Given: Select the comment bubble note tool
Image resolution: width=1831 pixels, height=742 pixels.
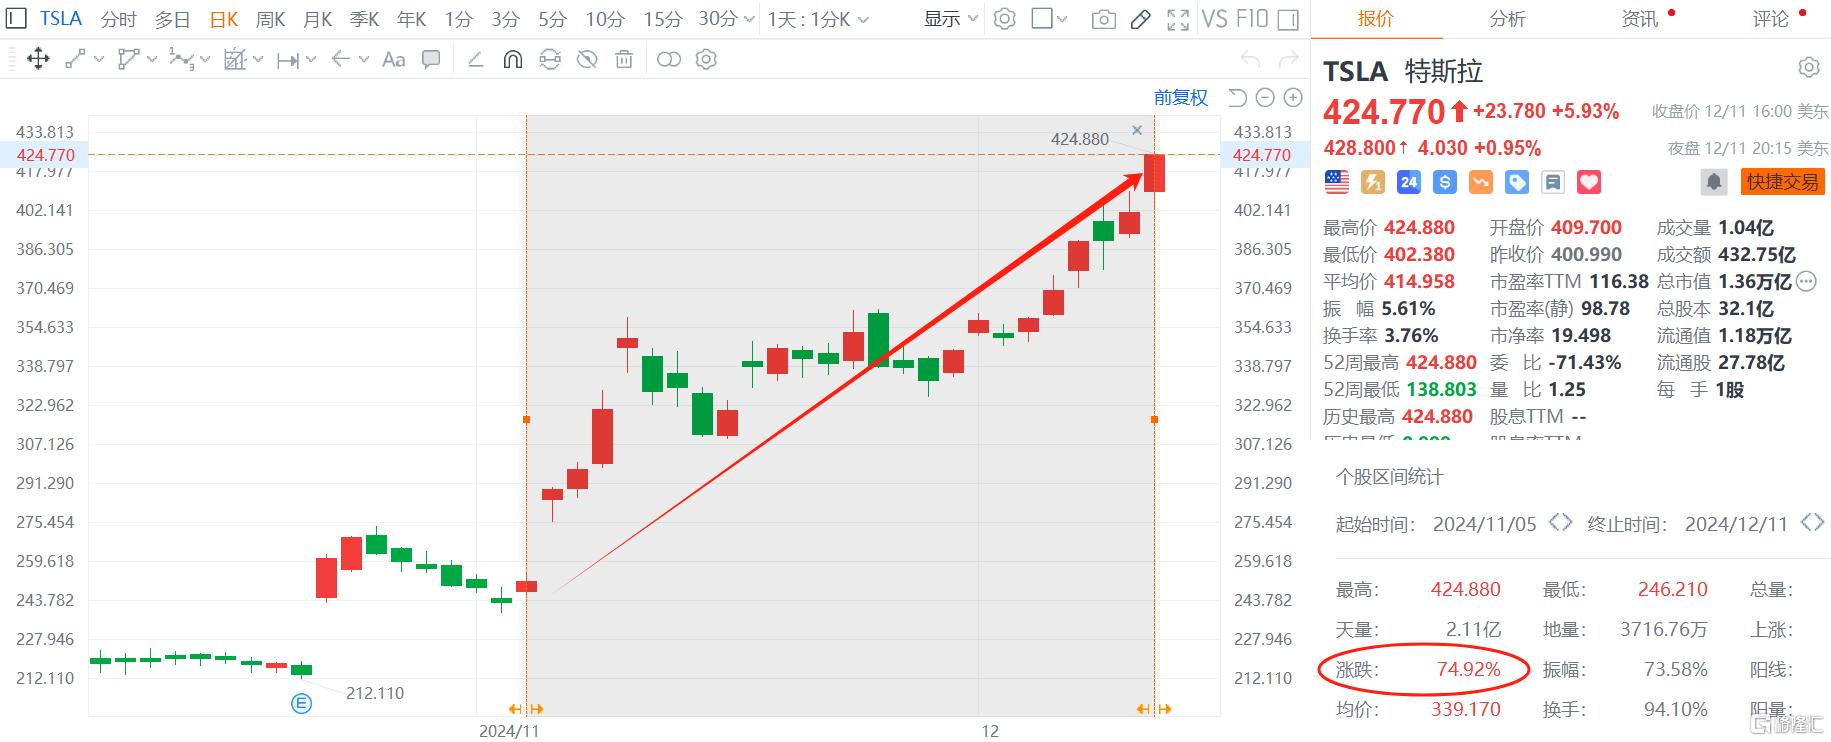Looking at the screenshot, I should click(x=431, y=59).
